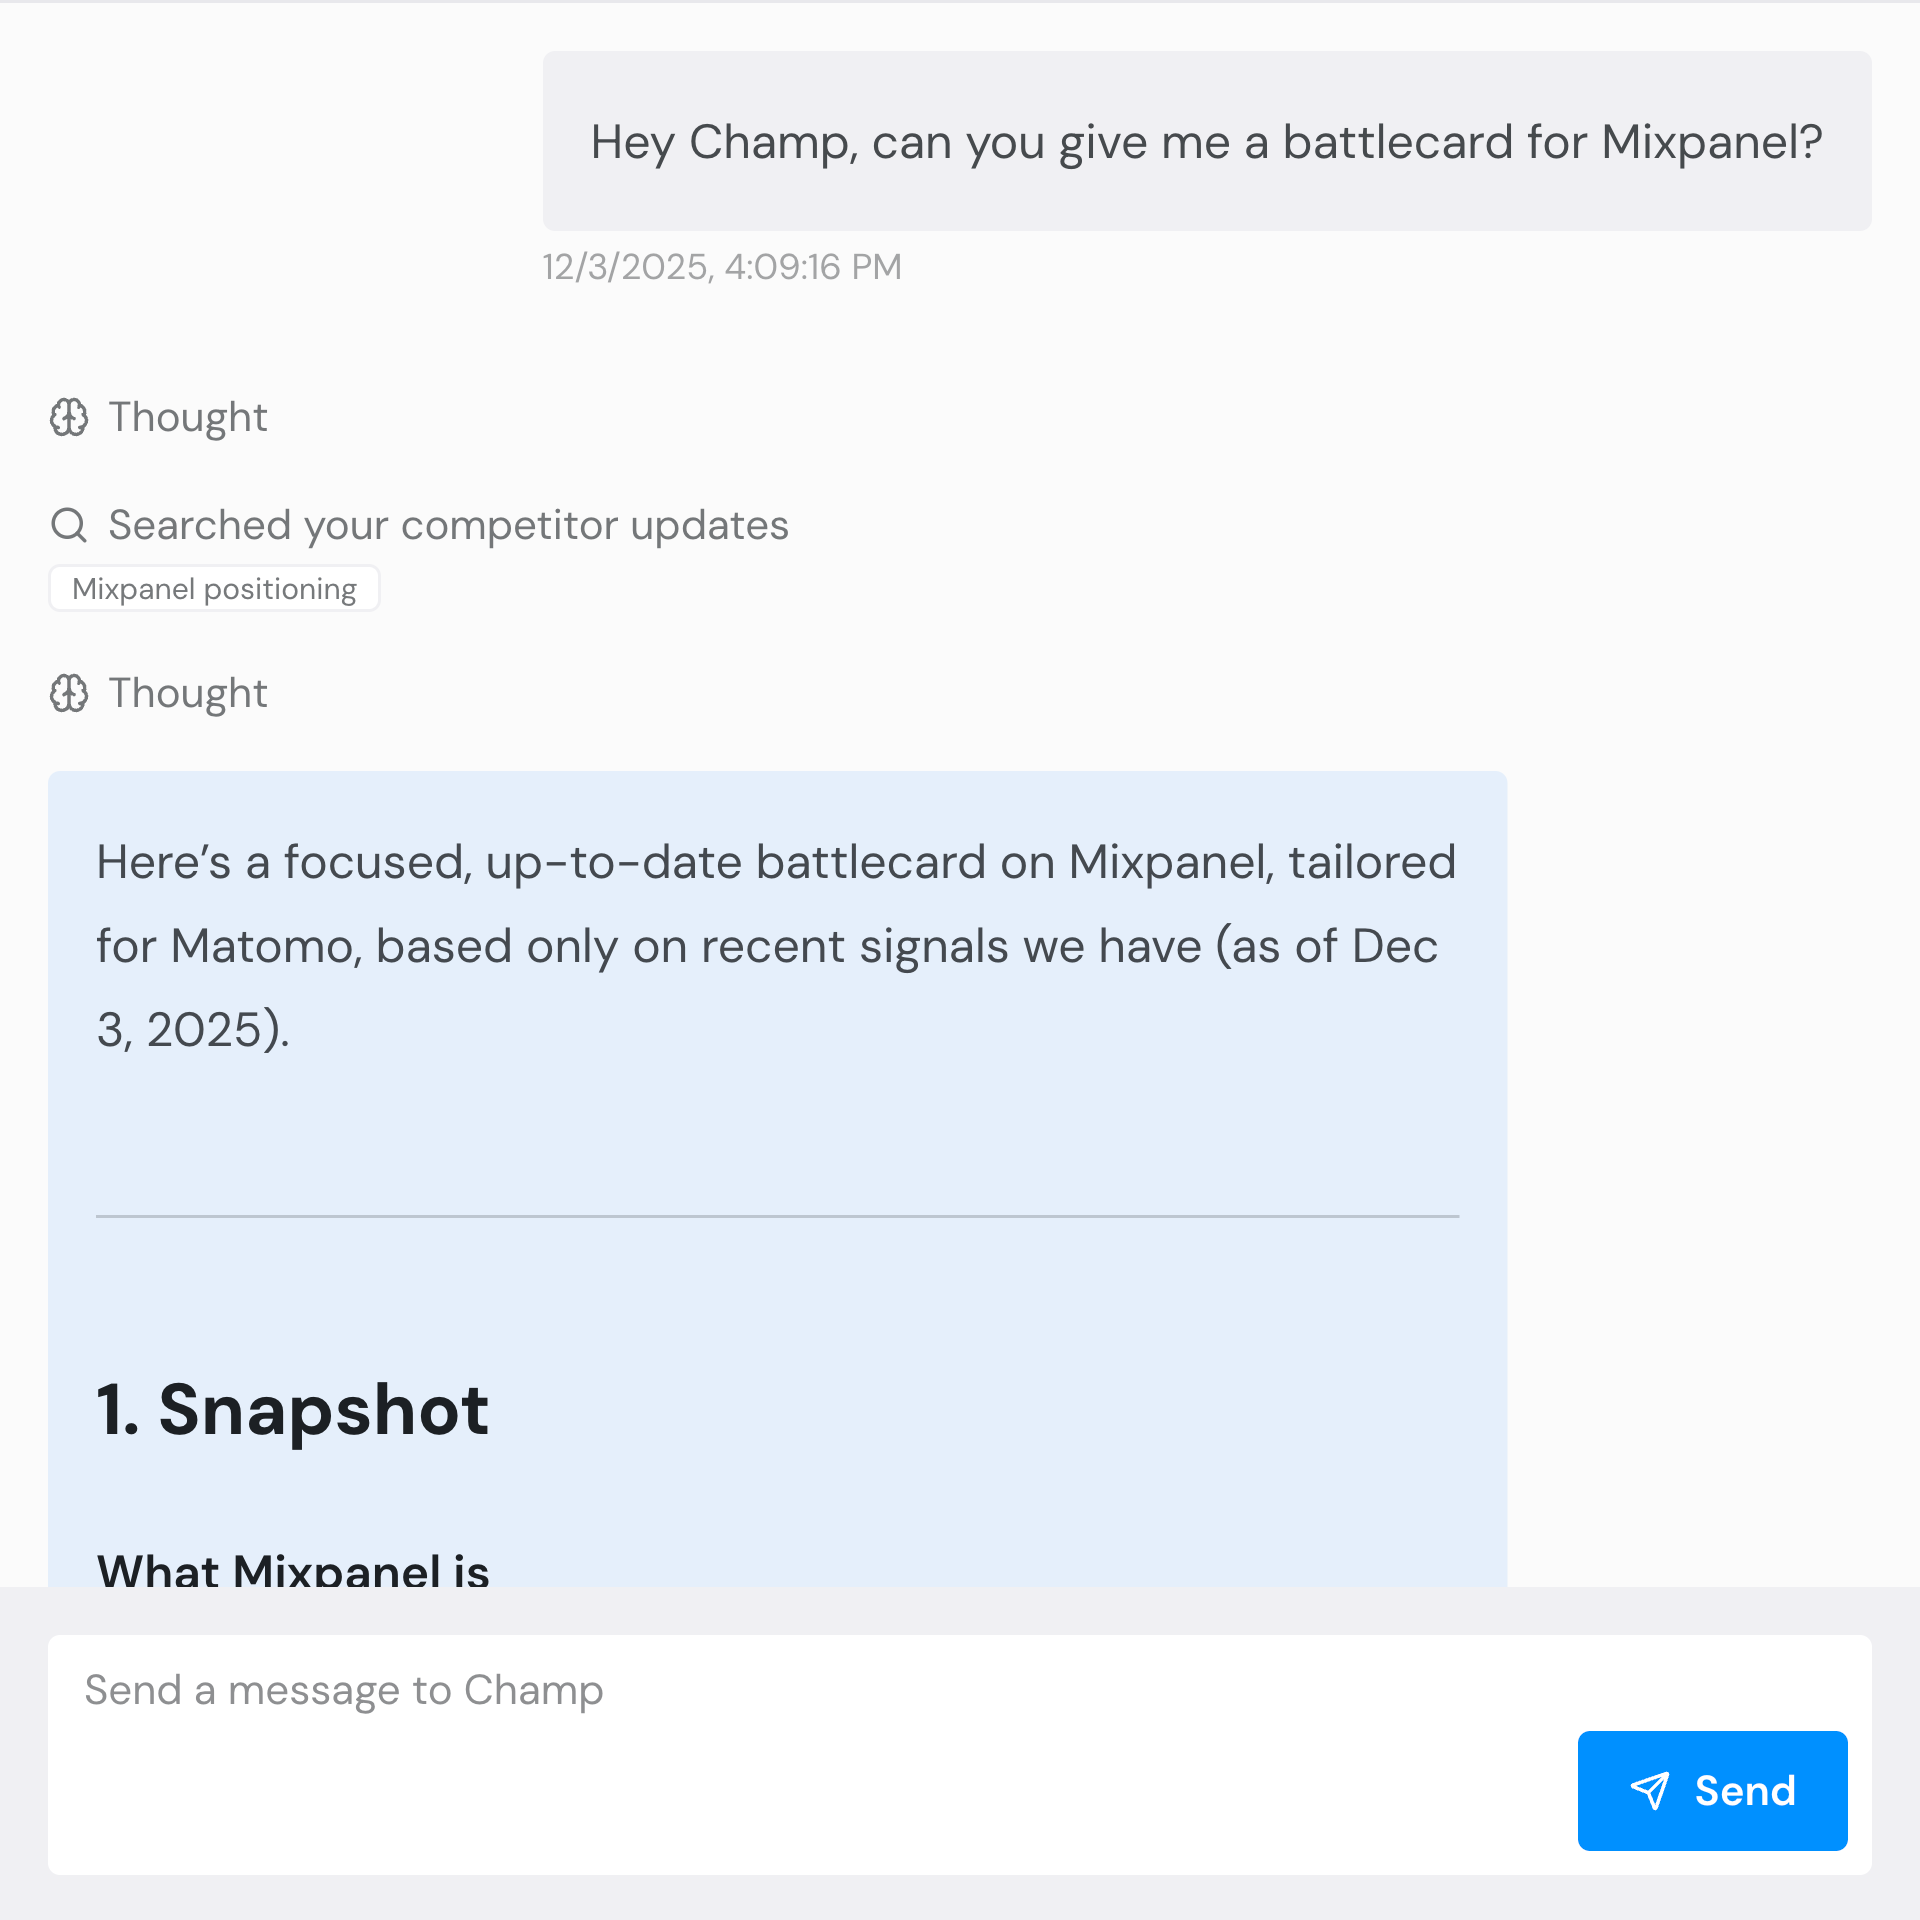Click the divider line inside the battlecard
Viewport: 1920px width, 1920px height.
click(x=777, y=1213)
